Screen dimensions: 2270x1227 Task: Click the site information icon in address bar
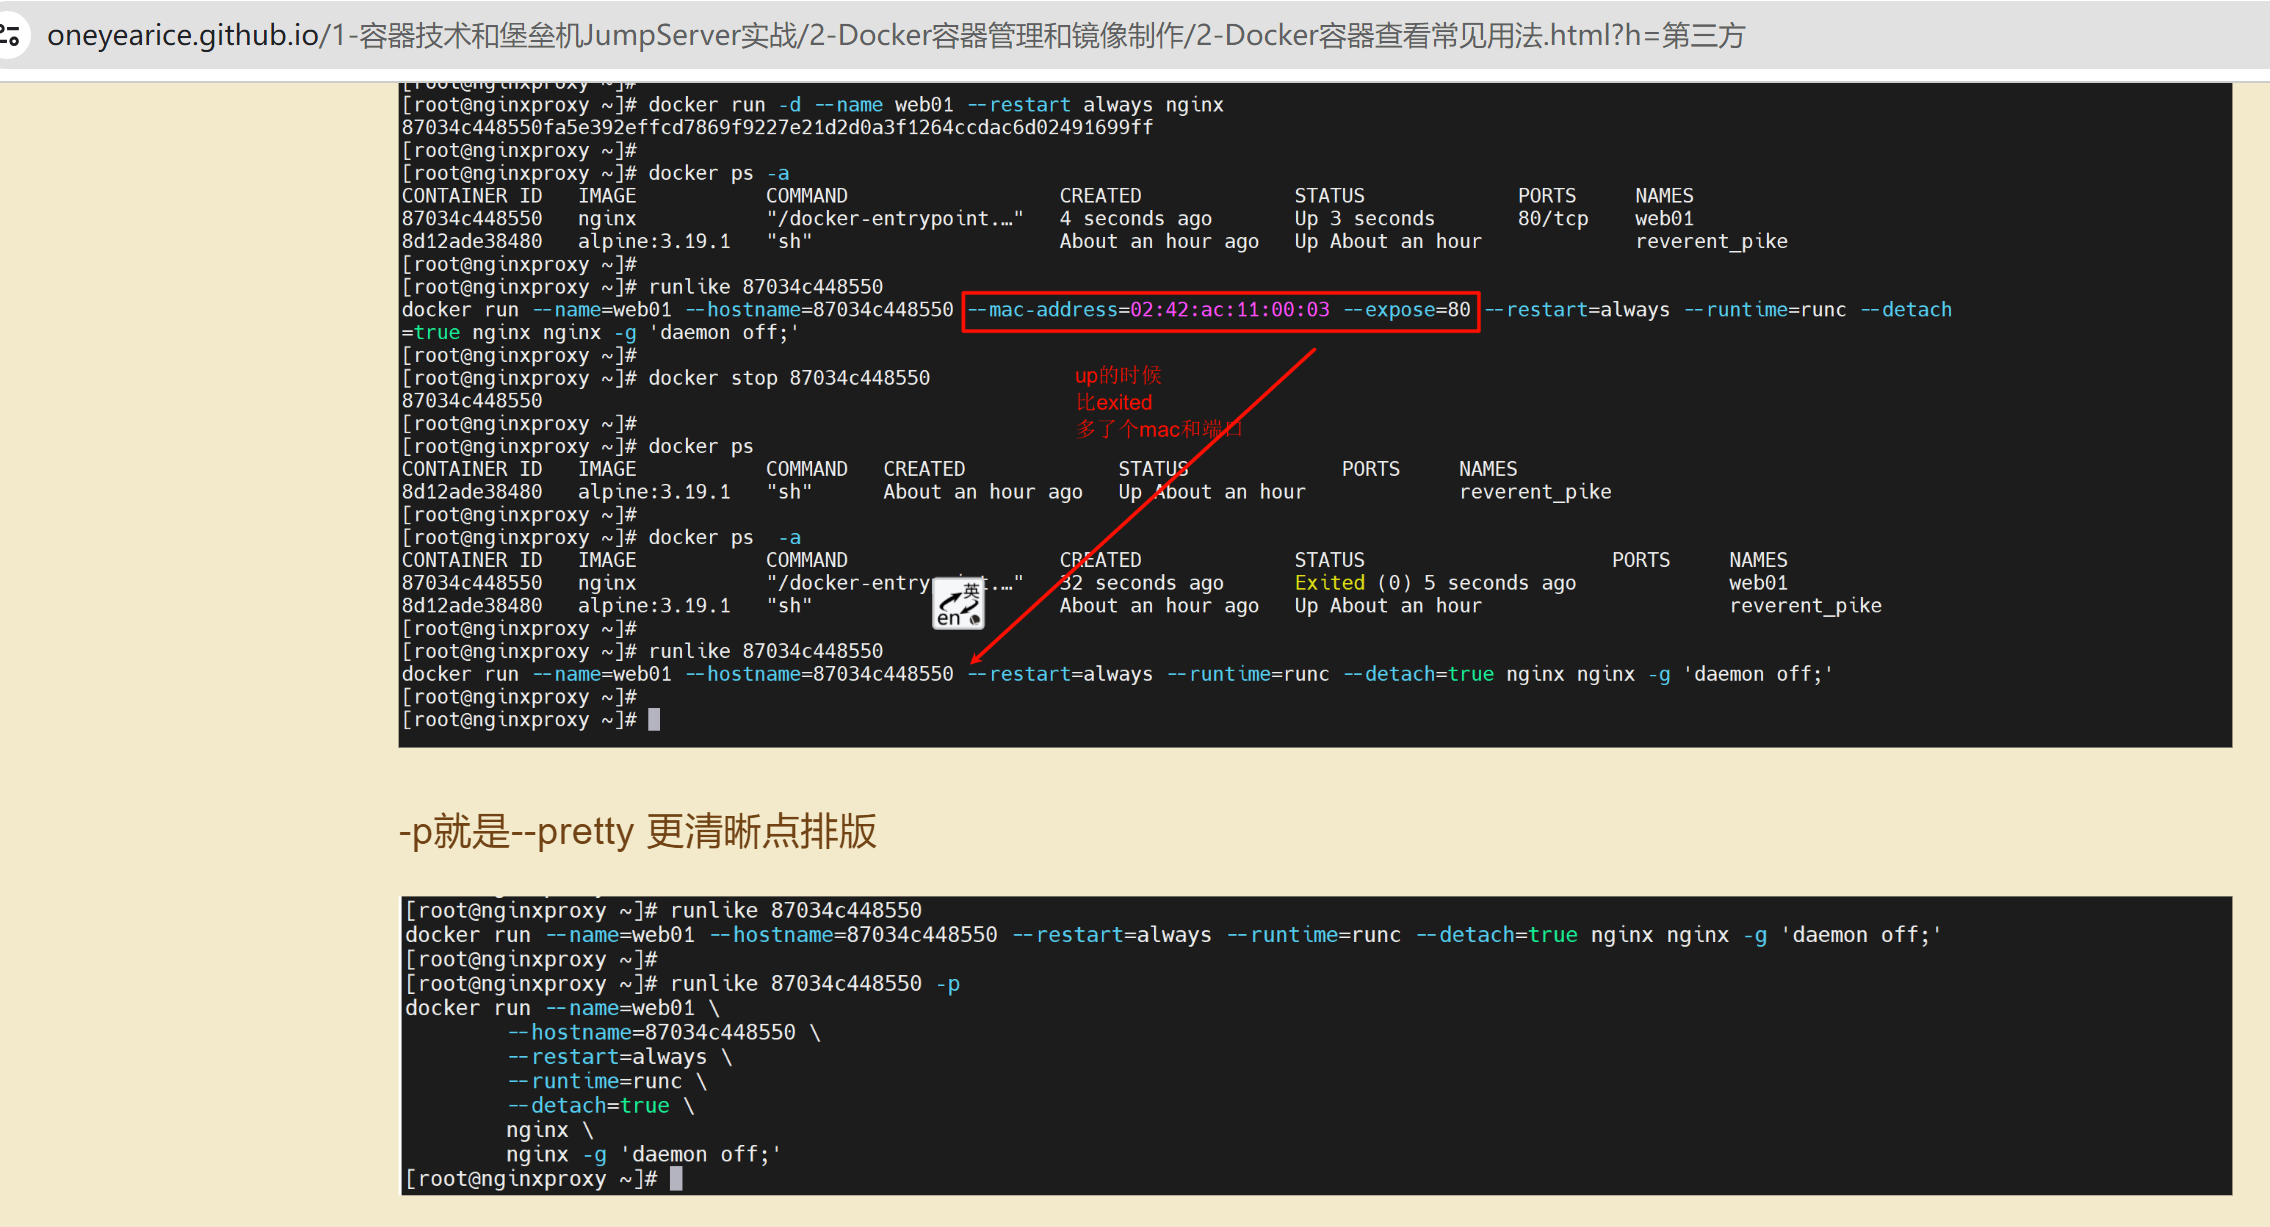click(10, 35)
